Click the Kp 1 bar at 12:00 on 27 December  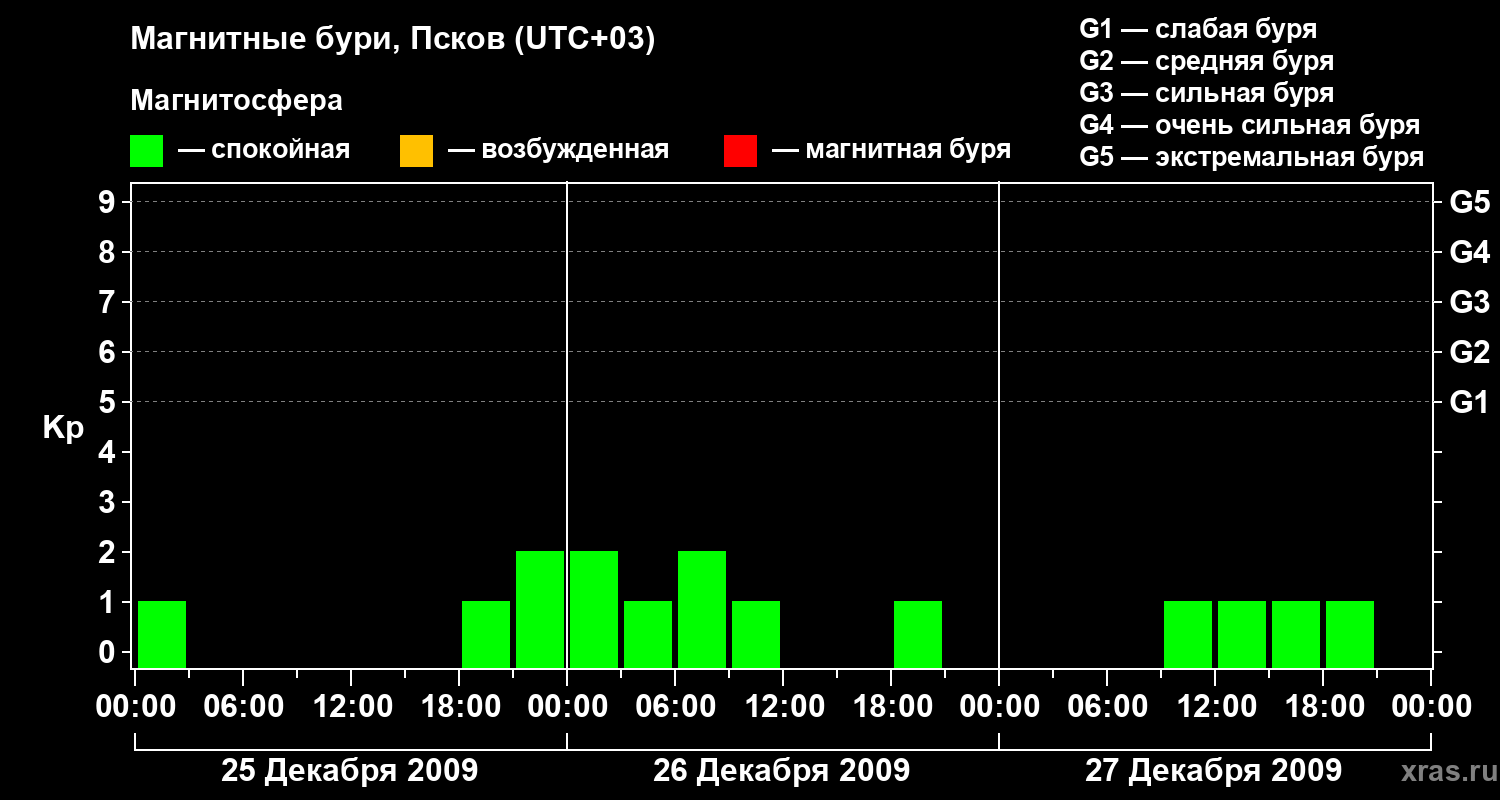[x=1242, y=635]
